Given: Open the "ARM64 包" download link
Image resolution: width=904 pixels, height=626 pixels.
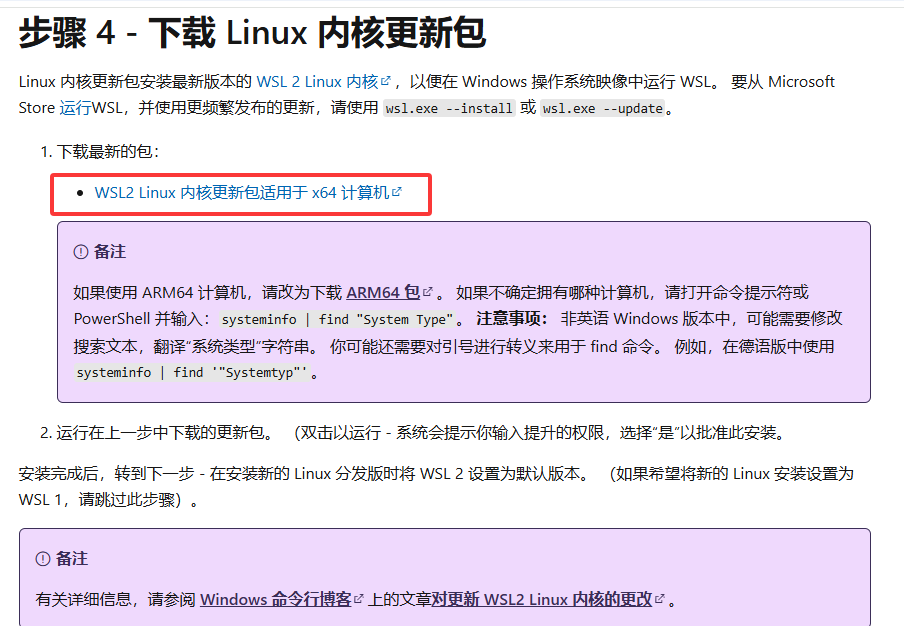Looking at the screenshot, I should click(x=383, y=293).
